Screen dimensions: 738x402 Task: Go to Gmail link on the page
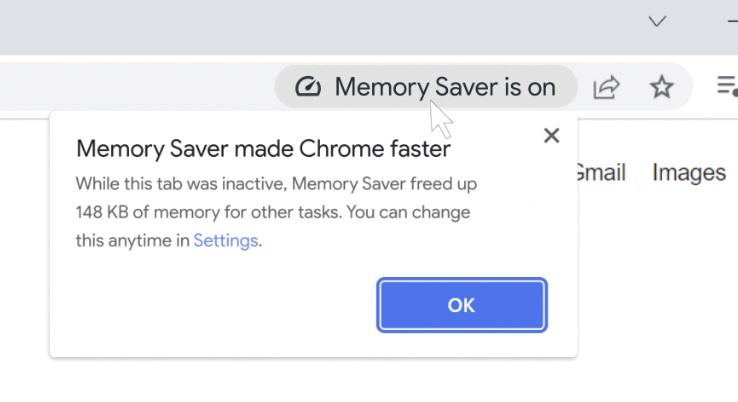click(x=601, y=172)
